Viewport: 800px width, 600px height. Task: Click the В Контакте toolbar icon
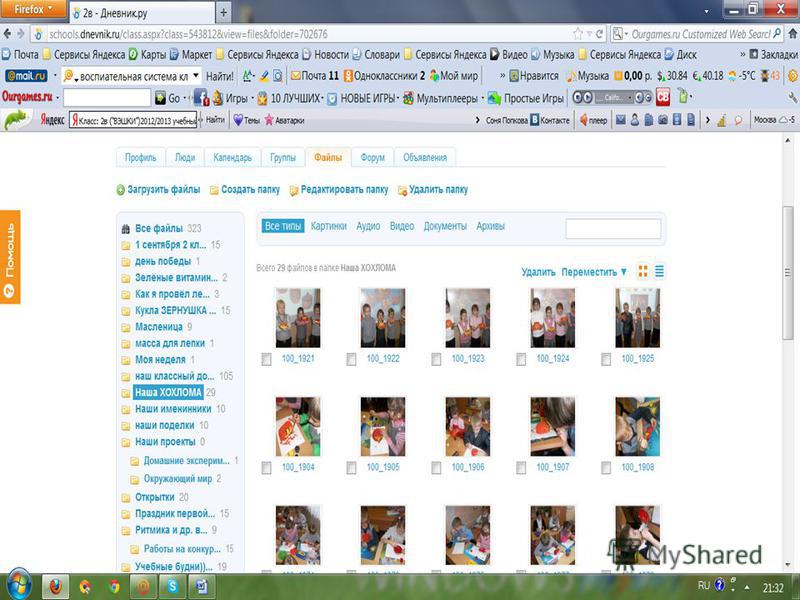coord(550,120)
